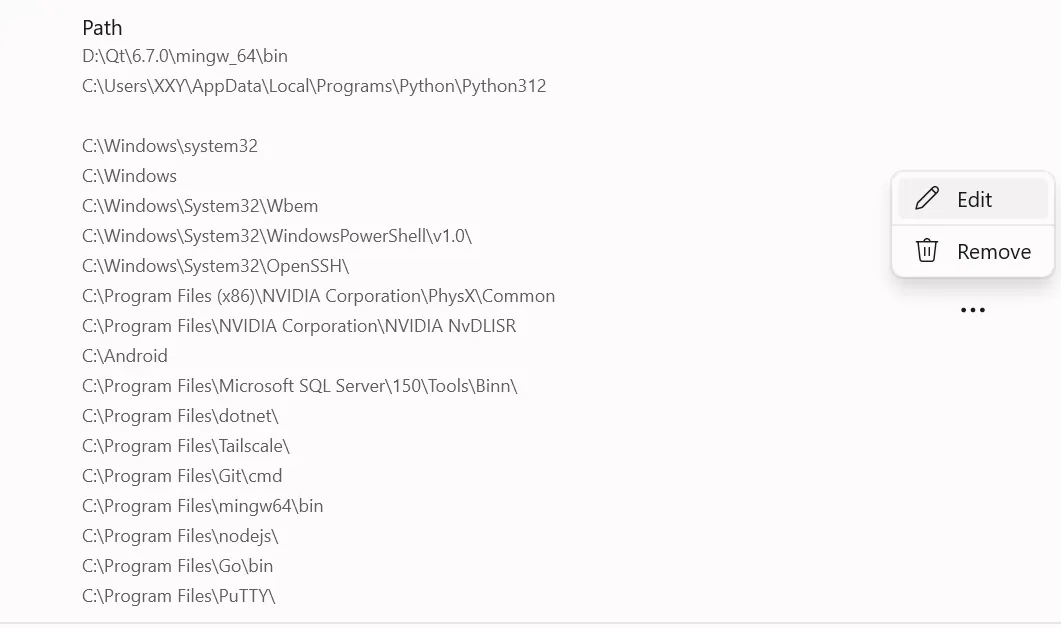This screenshot has height=628, width=1061.
Task: Click the Python312 path entry
Action: pyautogui.click(x=314, y=86)
